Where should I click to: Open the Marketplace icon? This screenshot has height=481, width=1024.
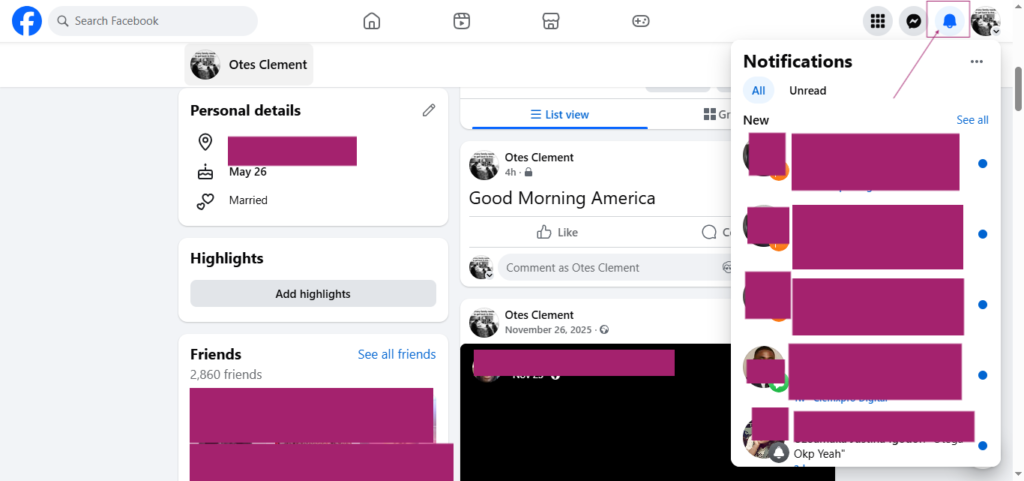pos(551,21)
